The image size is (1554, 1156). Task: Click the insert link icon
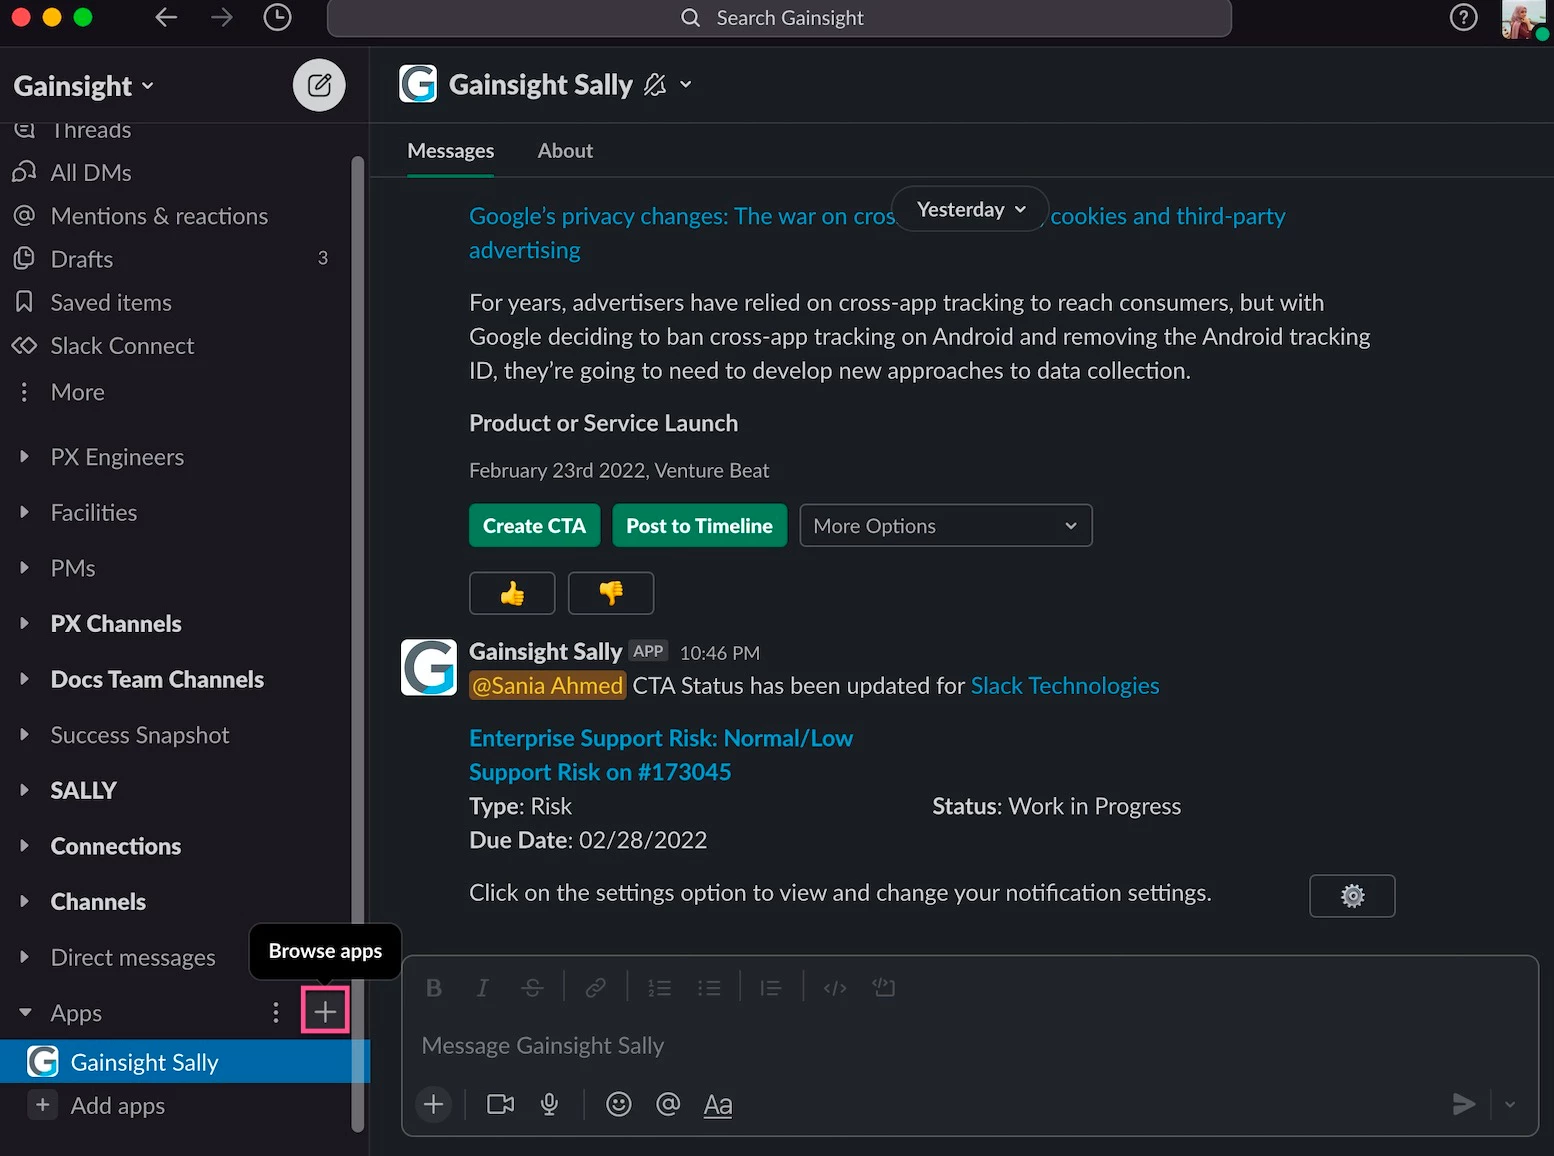pyautogui.click(x=595, y=988)
